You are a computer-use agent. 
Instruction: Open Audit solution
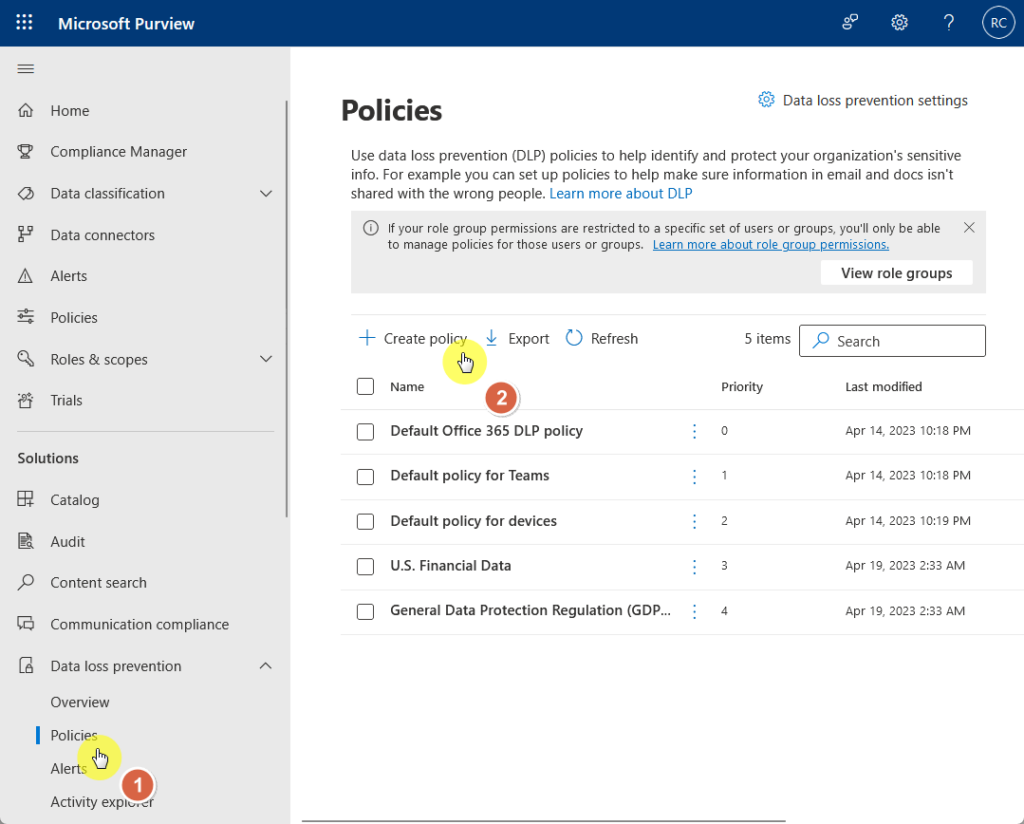tap(68, 541)
